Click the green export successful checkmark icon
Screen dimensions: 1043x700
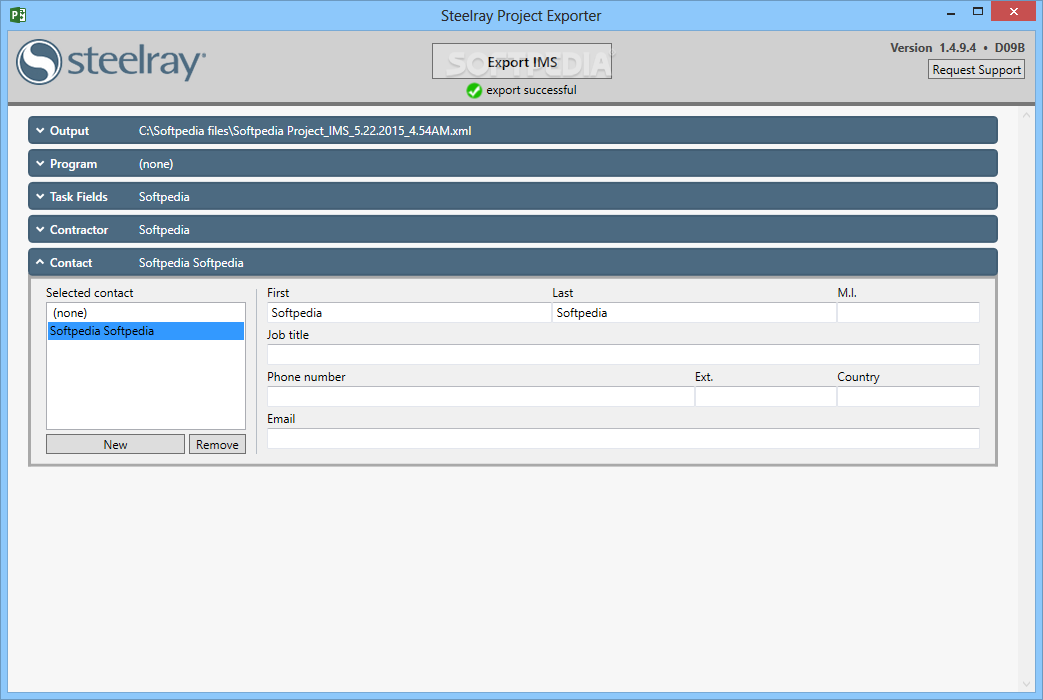pyautogui.click(x=474, y=90)
